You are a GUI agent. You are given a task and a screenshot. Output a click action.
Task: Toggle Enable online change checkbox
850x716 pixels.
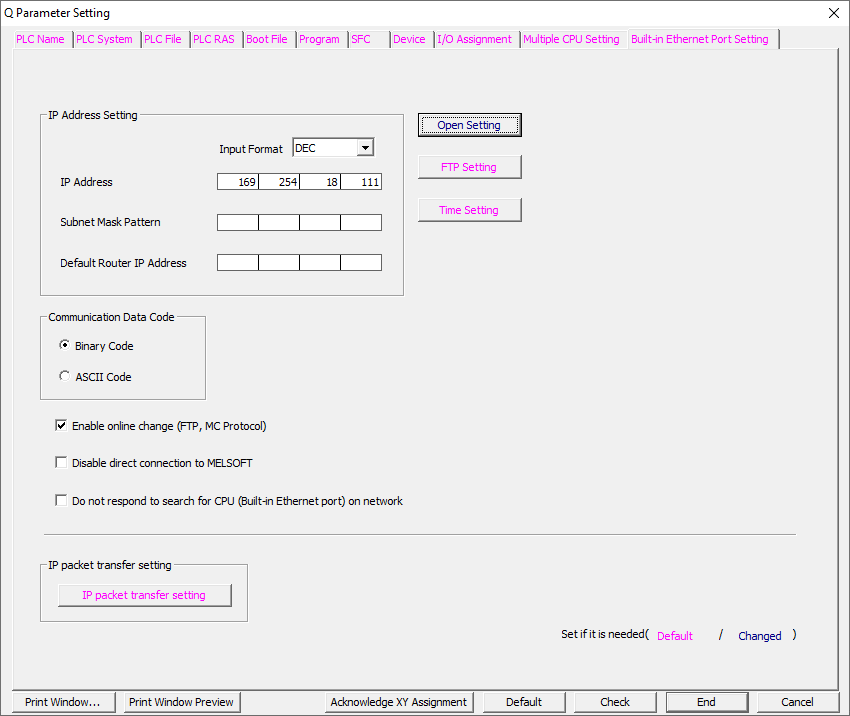click(x=61, y=426)
